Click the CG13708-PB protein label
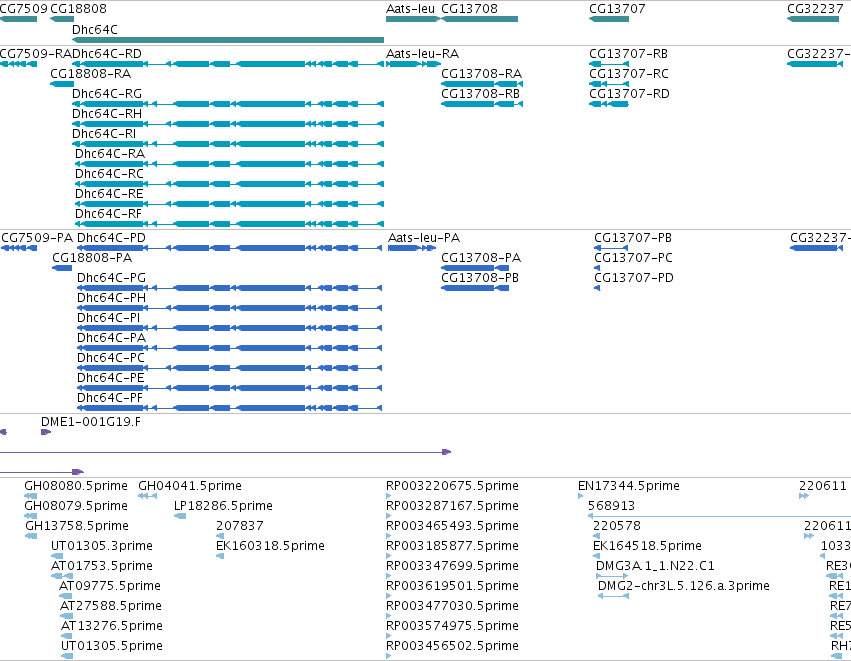The height and width of the screenshot is (661, 851). [x=480, y=278]
